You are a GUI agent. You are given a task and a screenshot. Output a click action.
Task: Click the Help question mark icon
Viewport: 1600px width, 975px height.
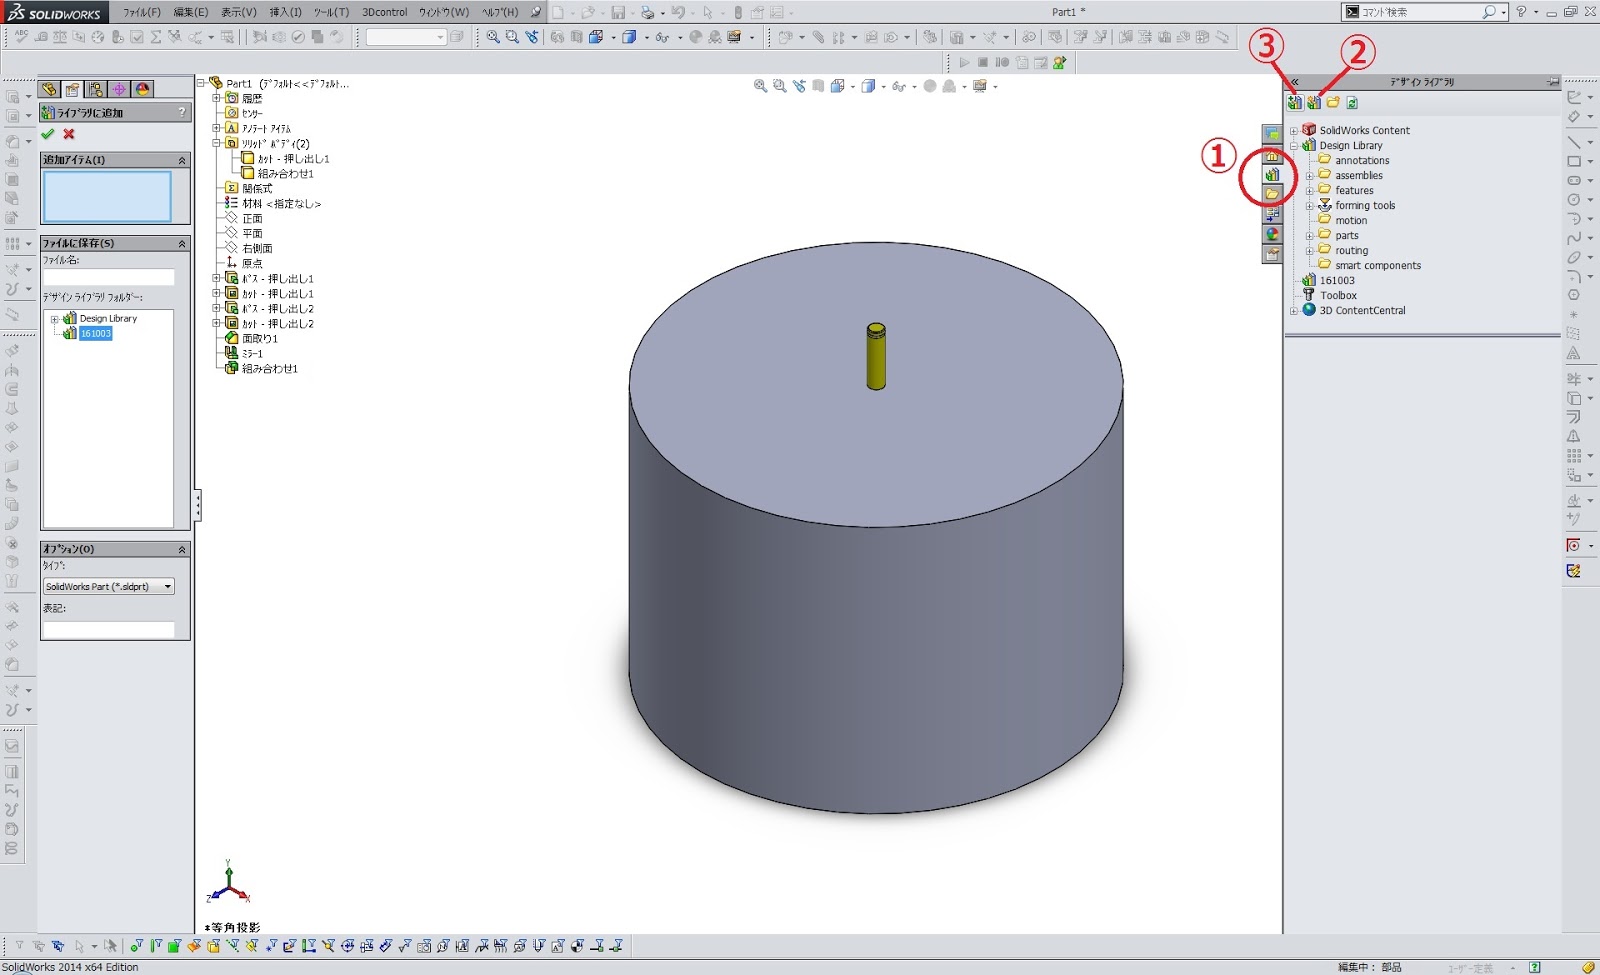click(x=1521, y=12)
